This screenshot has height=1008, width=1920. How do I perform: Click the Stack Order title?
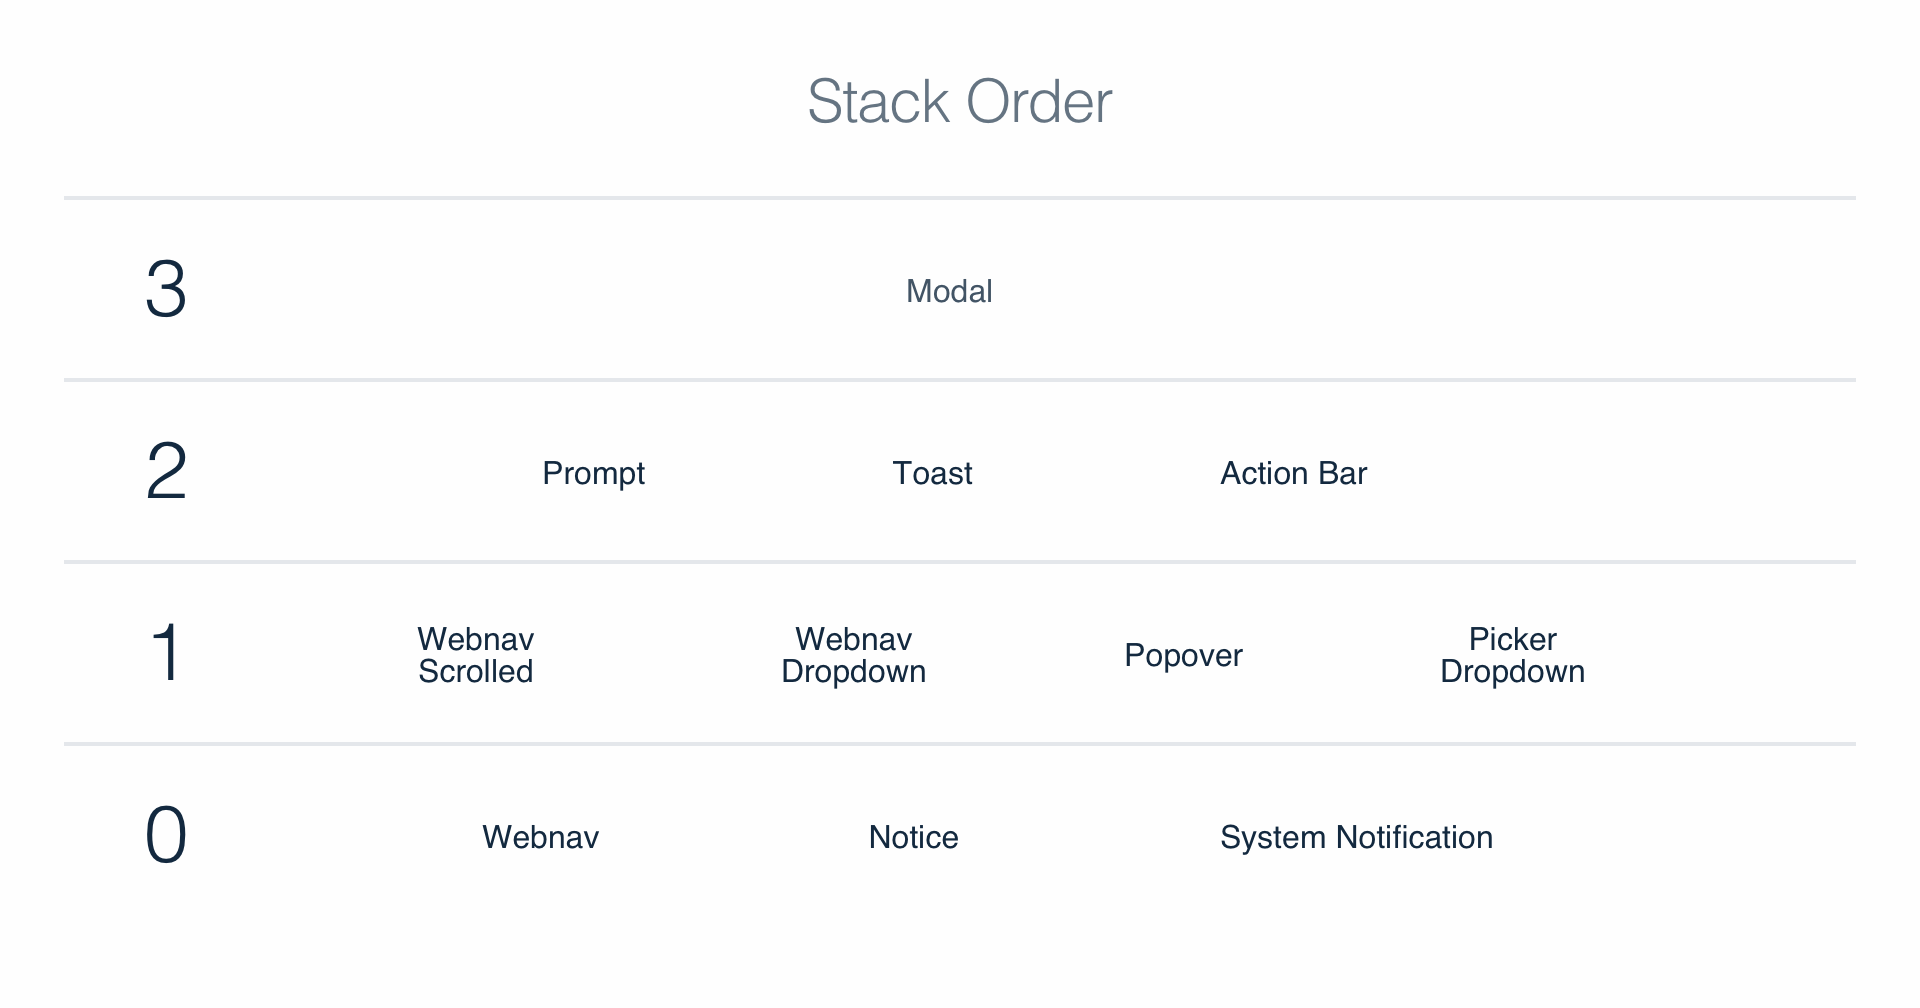(x=959, y=102)
